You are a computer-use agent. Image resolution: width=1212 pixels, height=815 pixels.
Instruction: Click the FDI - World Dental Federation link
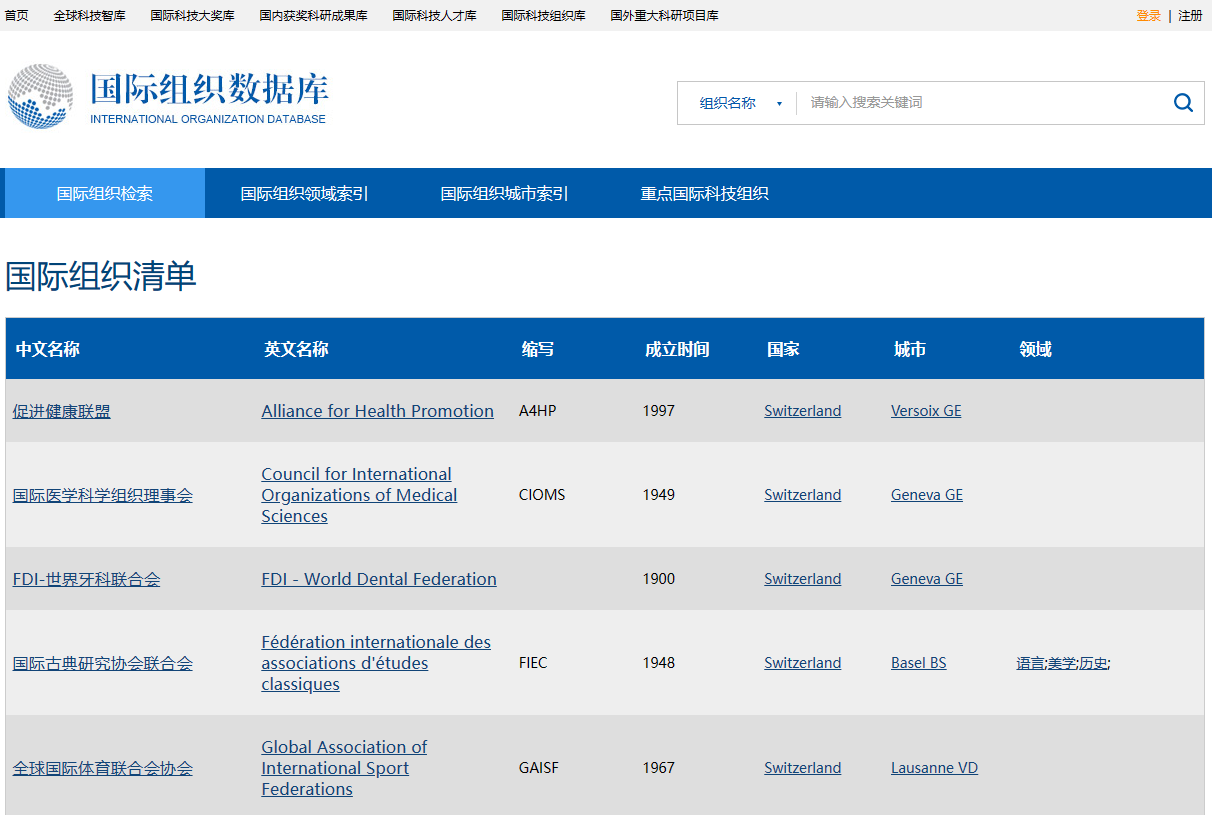[378, 579]
